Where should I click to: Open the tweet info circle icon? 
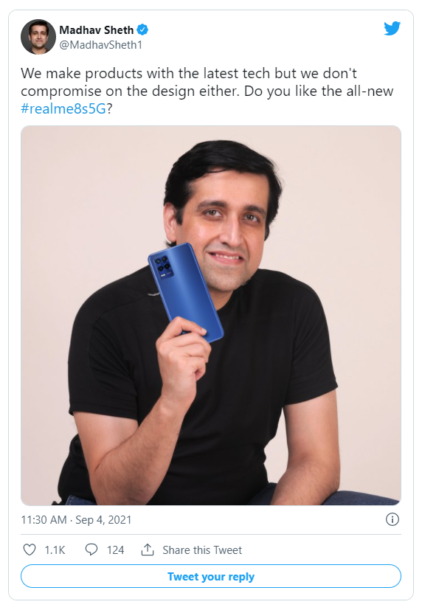click(392, 519)
